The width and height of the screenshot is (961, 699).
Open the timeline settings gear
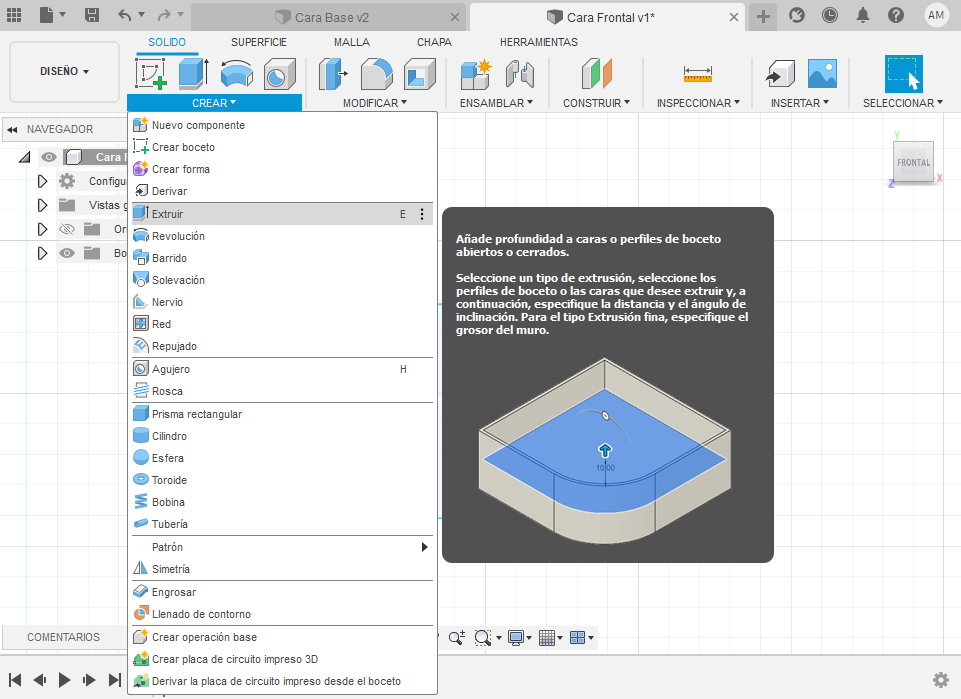pos(941,679)
